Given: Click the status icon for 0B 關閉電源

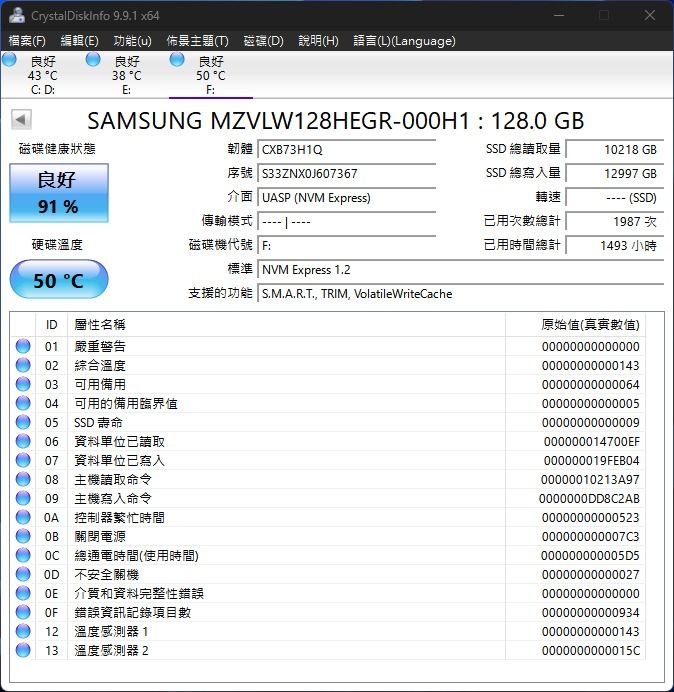Looking at the screenshot, I should [23, 536].
